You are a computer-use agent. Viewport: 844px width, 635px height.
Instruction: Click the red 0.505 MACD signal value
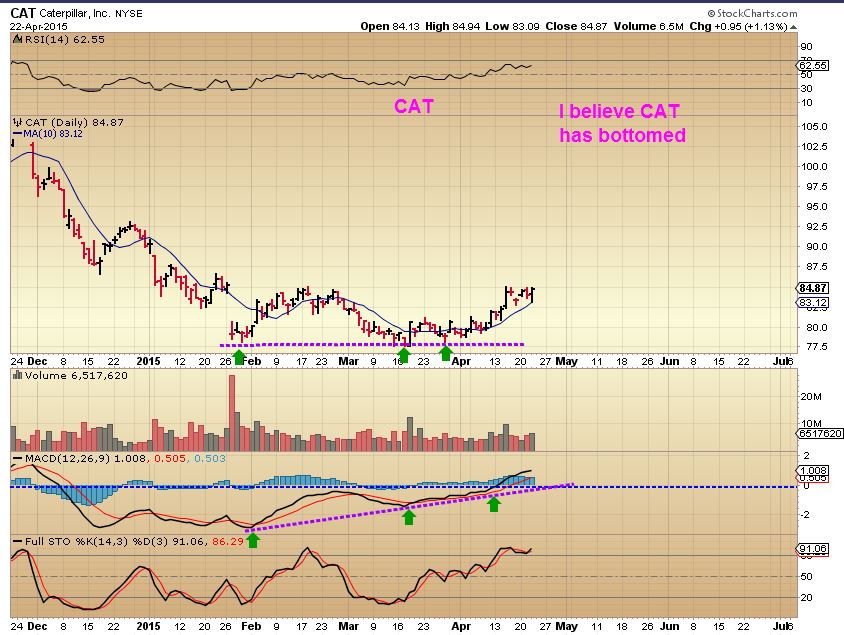point(170,458)
